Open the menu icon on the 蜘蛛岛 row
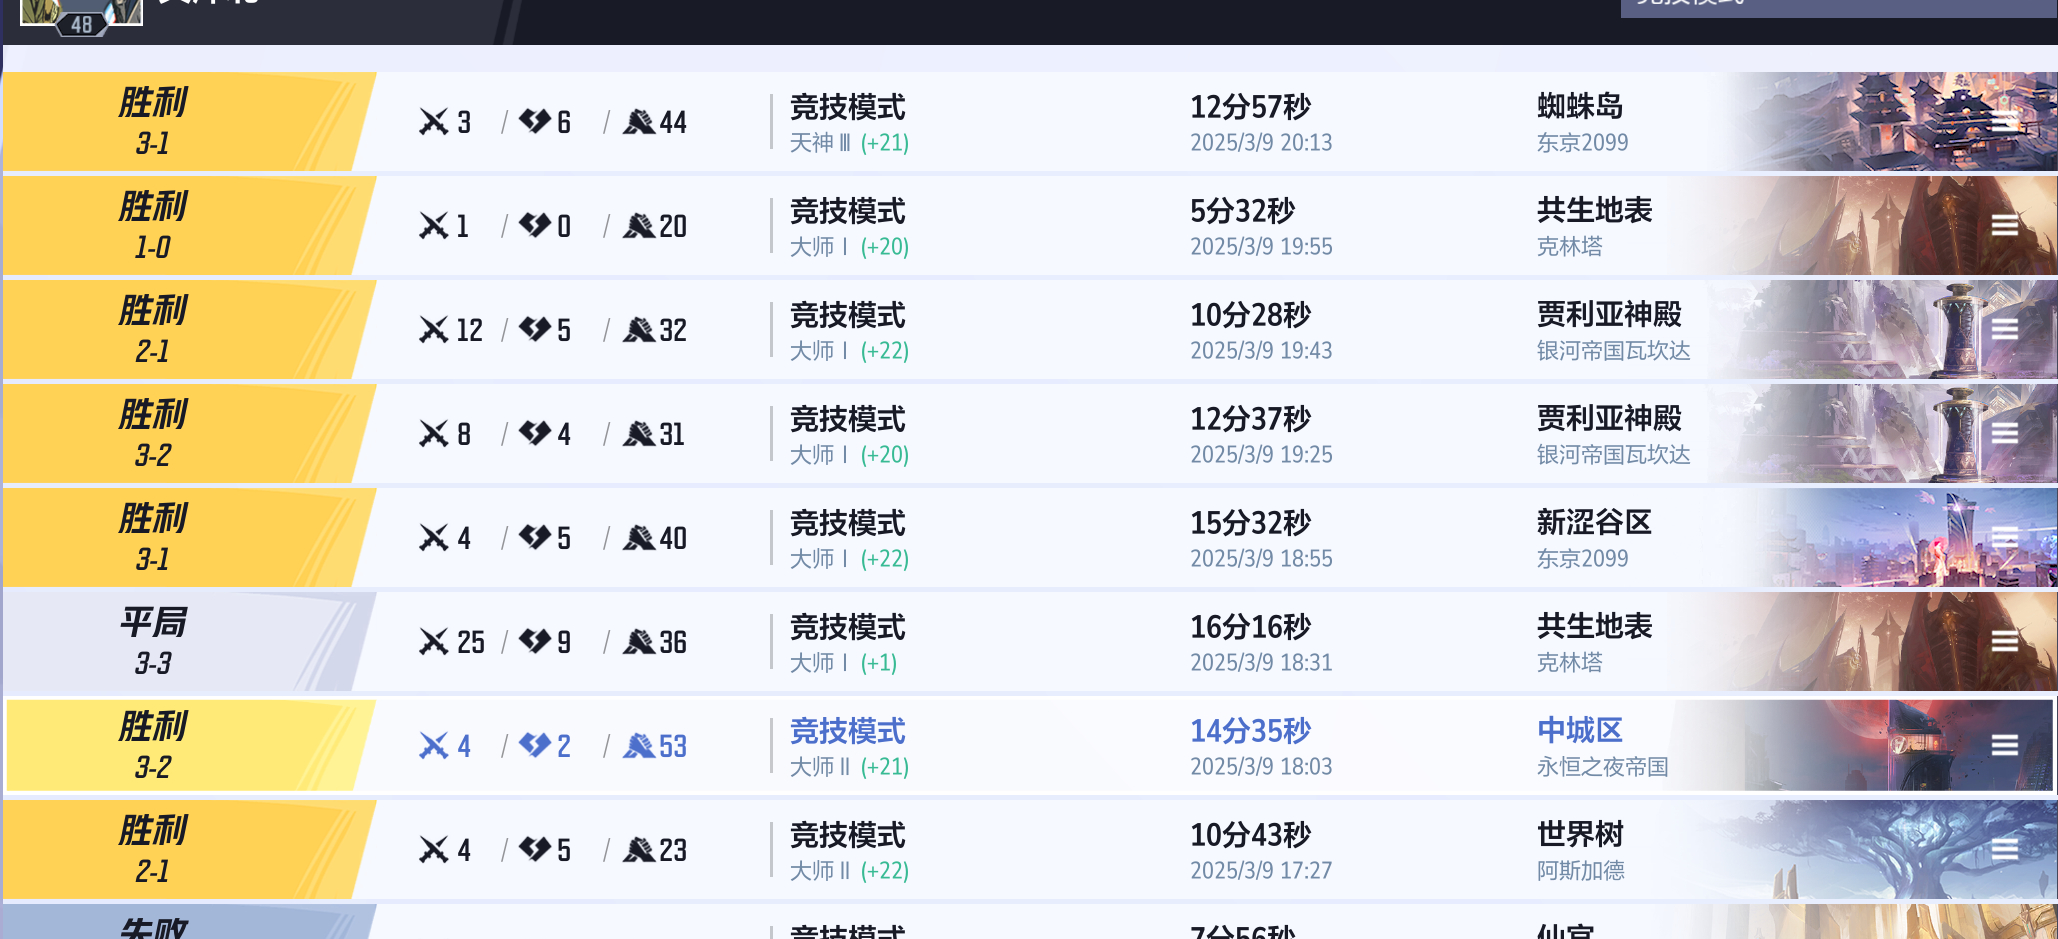Viewport: 2058px width, 939px height. pos(2004,121)
